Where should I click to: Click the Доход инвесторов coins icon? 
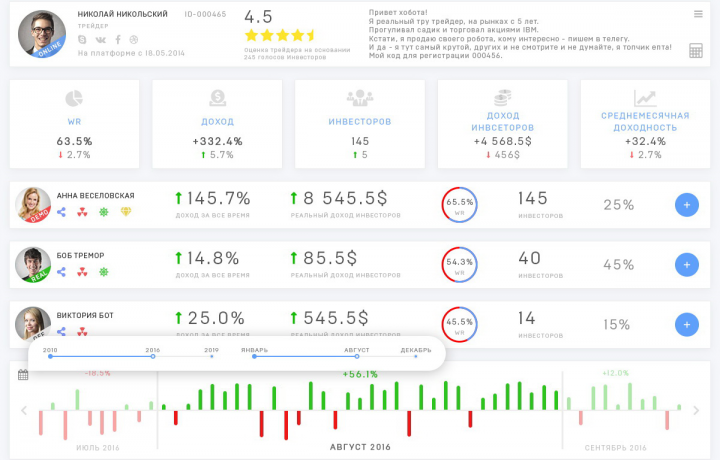pos(502,98)
